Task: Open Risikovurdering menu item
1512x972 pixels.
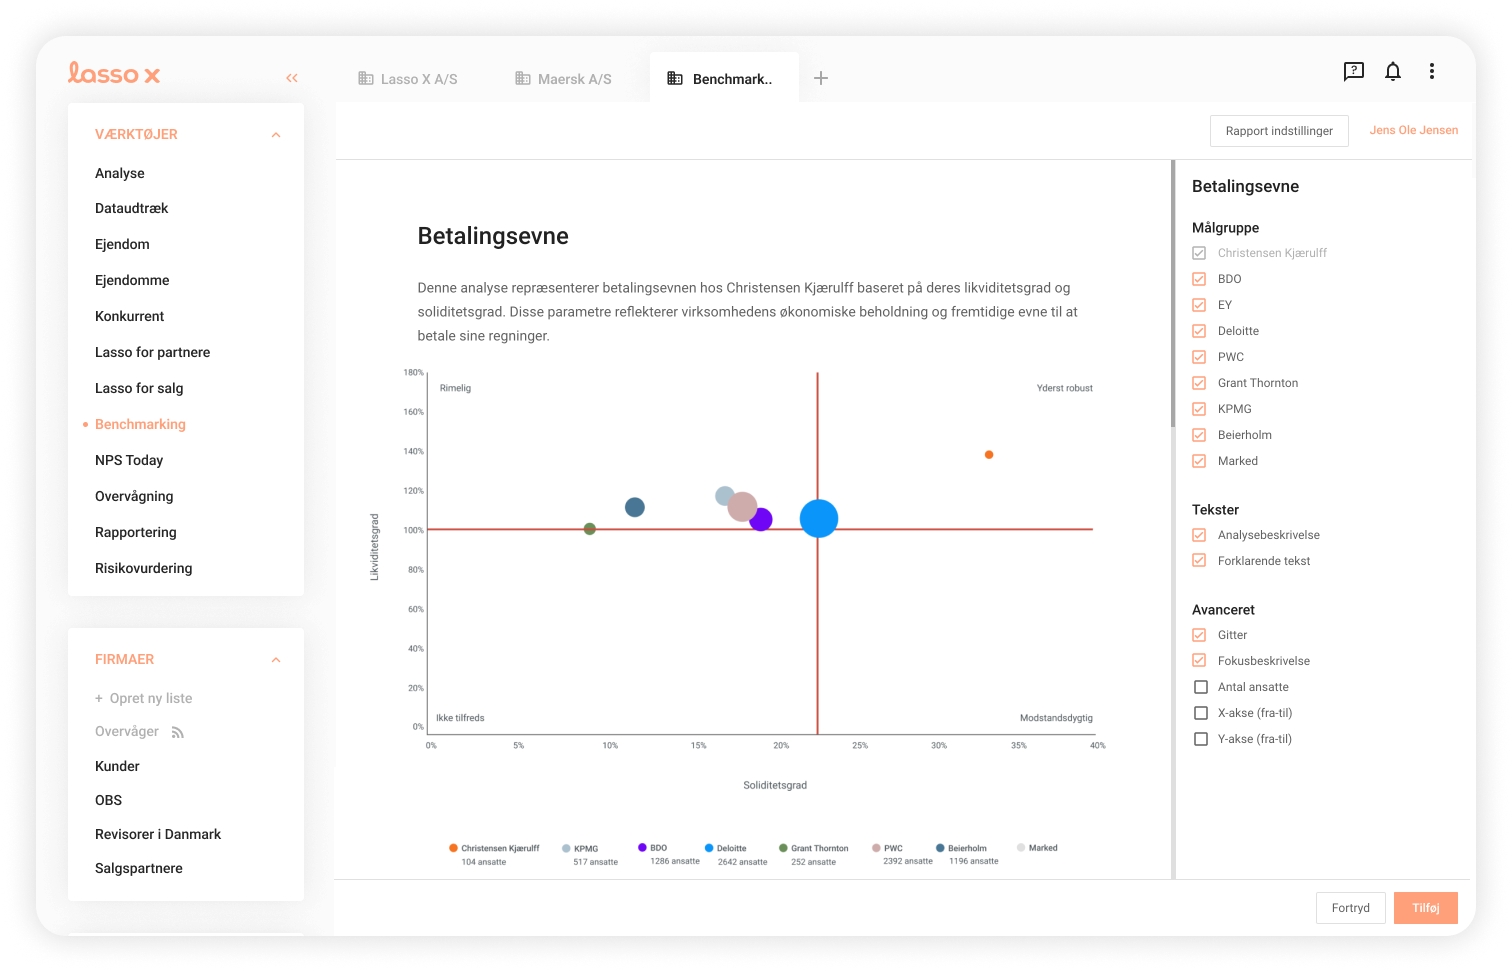Action: point(143,568)
